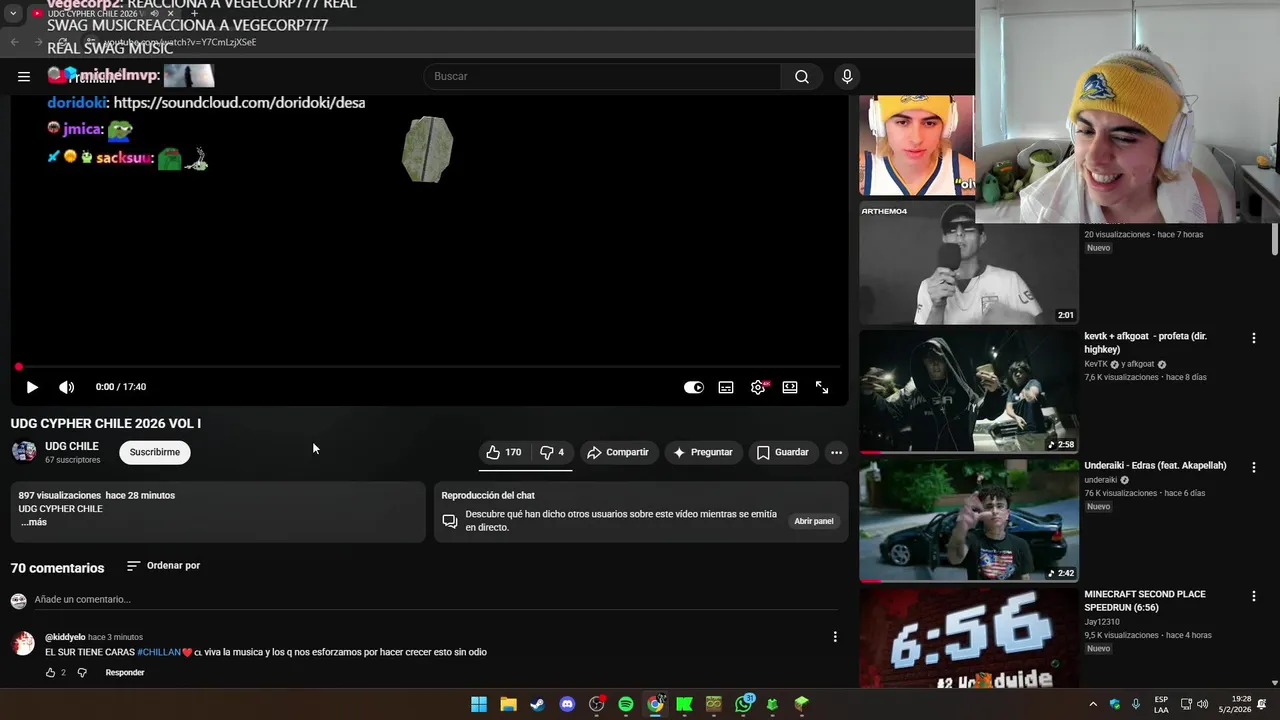Mute the video using the volume icon

point(66,387)
